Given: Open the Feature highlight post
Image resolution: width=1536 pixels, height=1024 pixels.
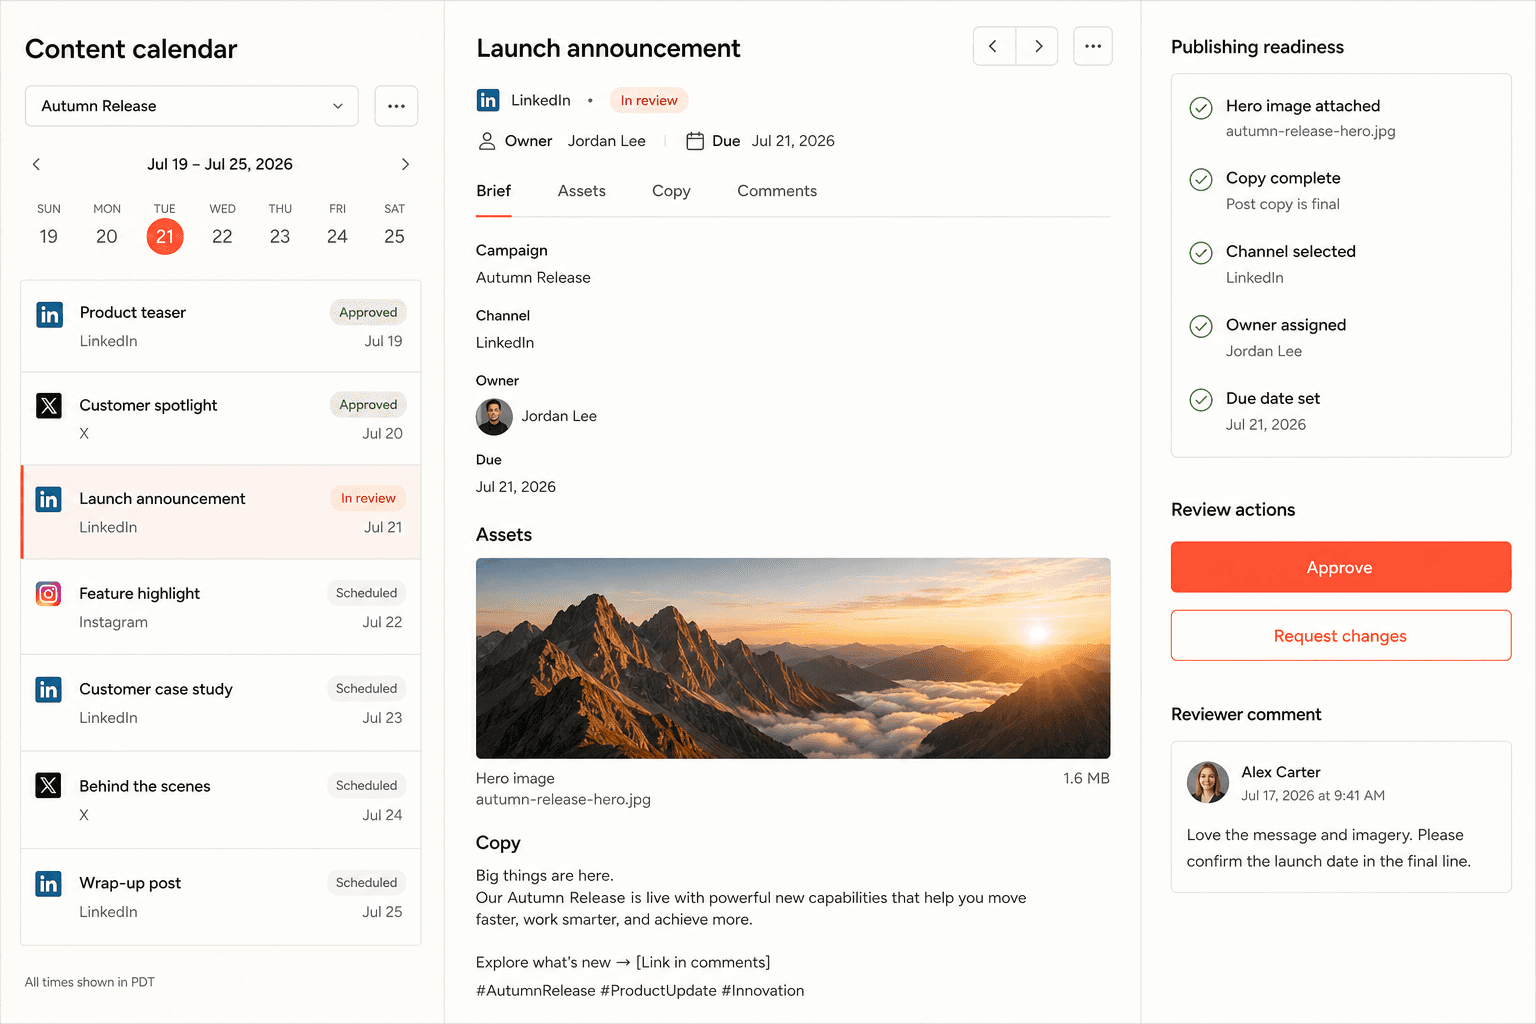Looking at the screenshot, I should (221, 607).
